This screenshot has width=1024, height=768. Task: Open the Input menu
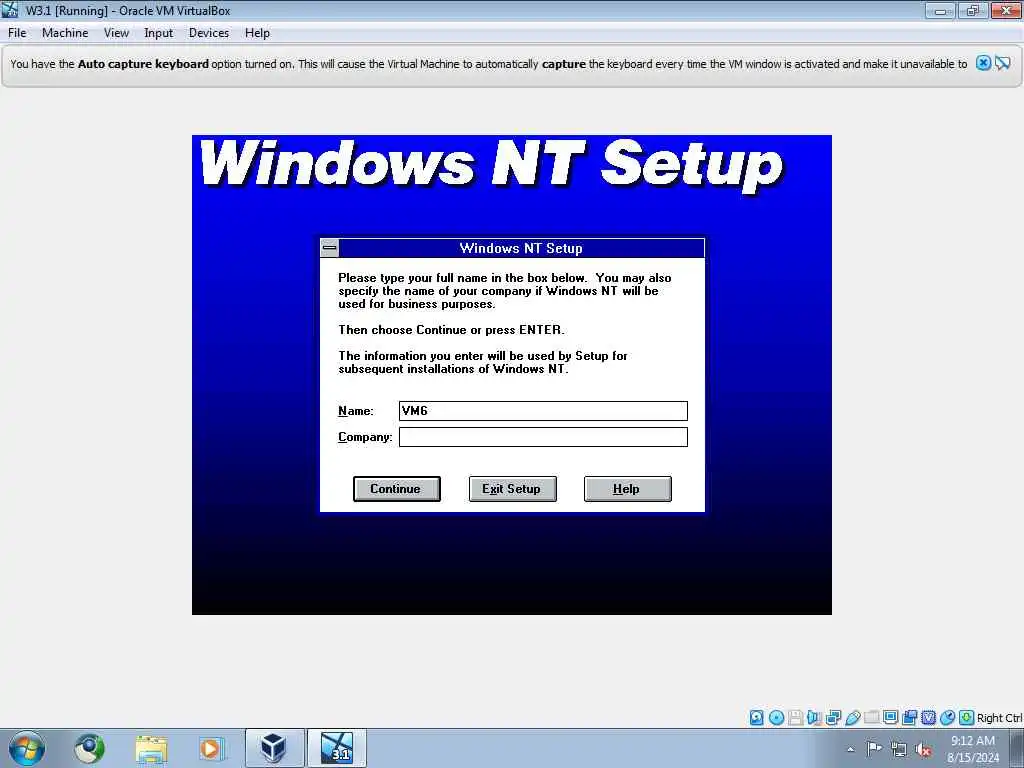point(159,33)
